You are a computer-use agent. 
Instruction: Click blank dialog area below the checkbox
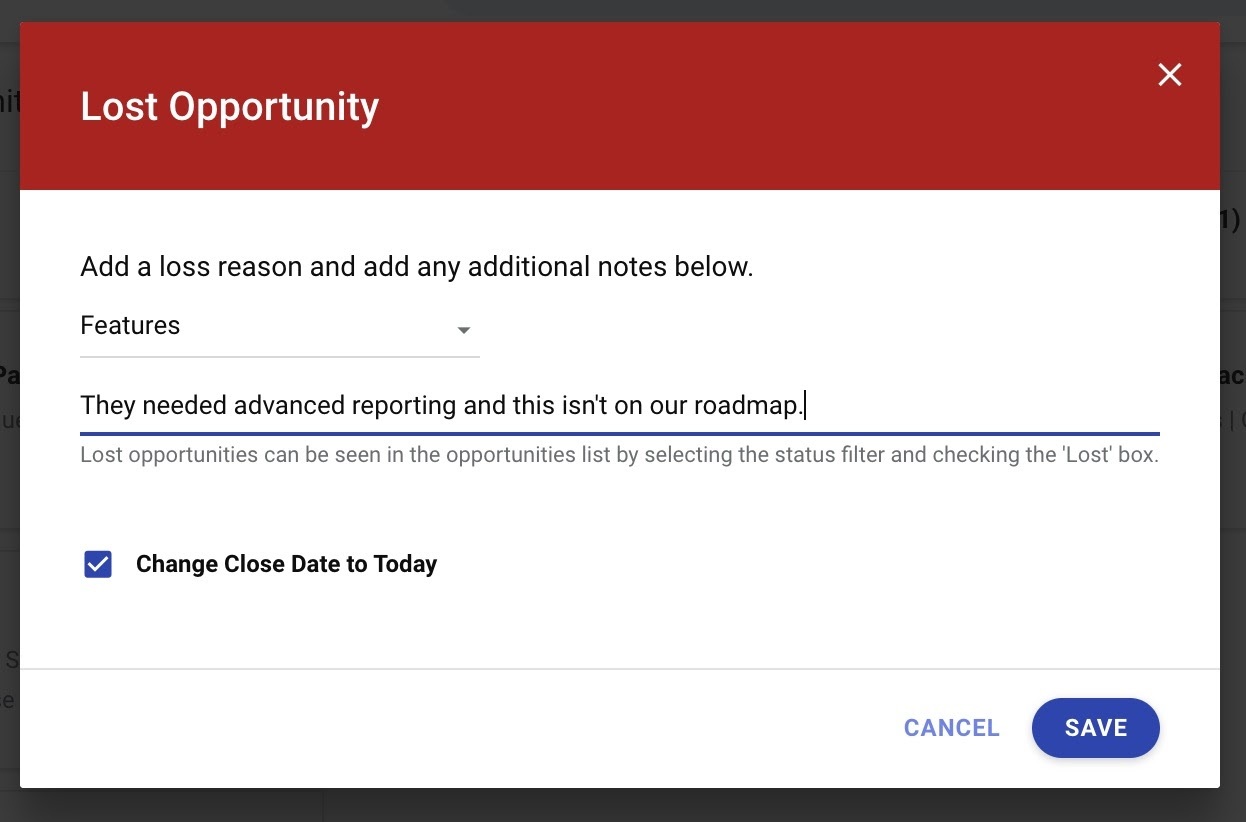coord(619,625)
